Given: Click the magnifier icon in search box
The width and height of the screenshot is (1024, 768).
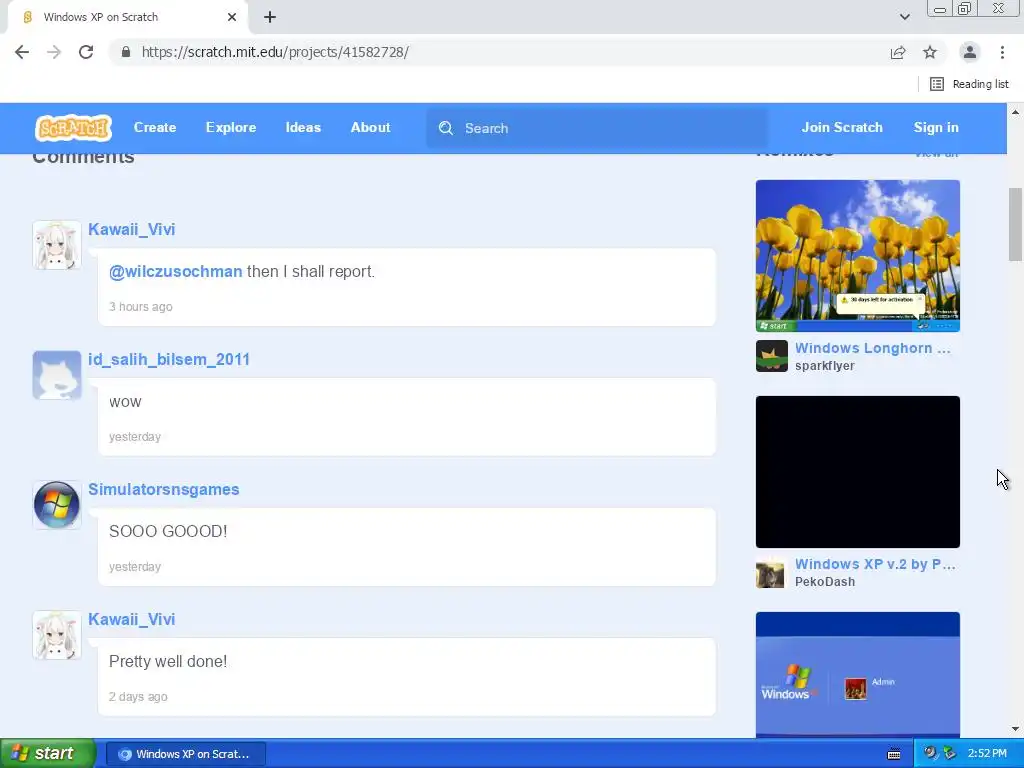Looking at the screenshot, I should (445, 128).
